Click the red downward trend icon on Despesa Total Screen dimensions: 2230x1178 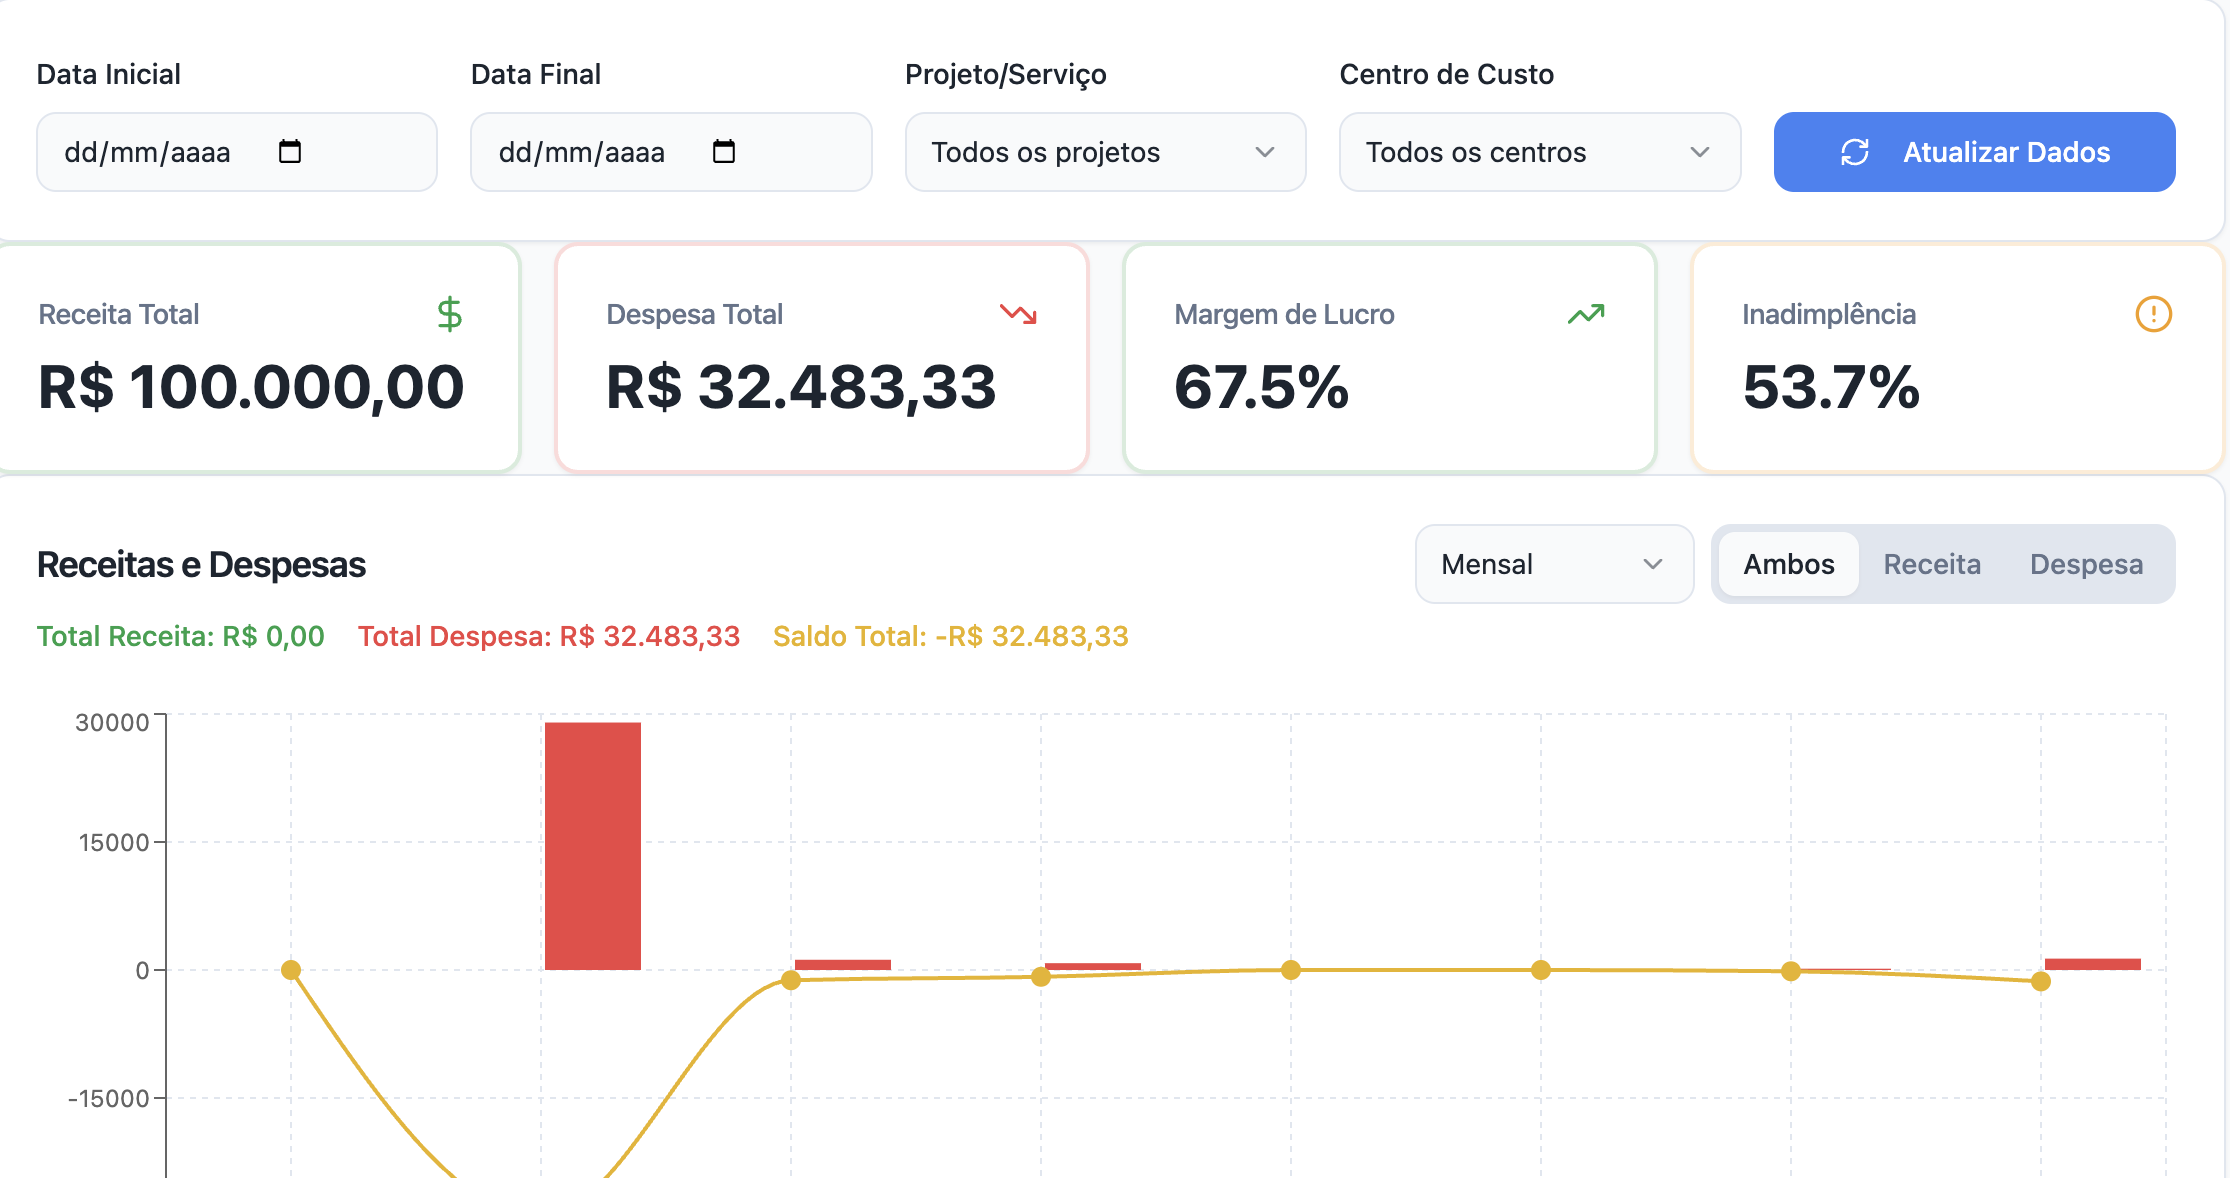pos(1018,314)
